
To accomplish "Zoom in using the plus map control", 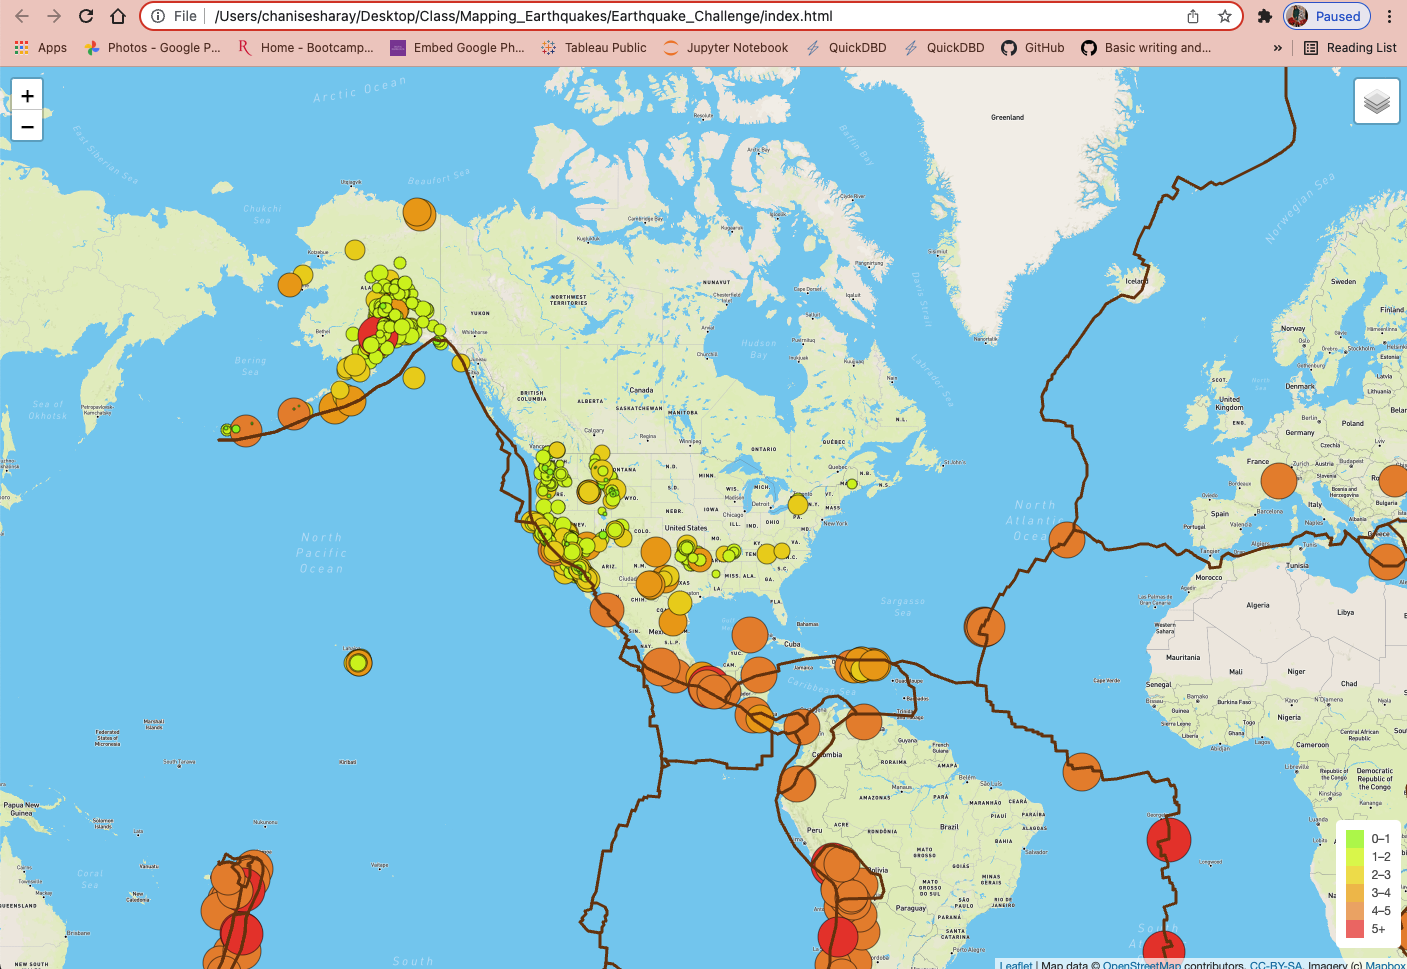I will tap(27, 94).
